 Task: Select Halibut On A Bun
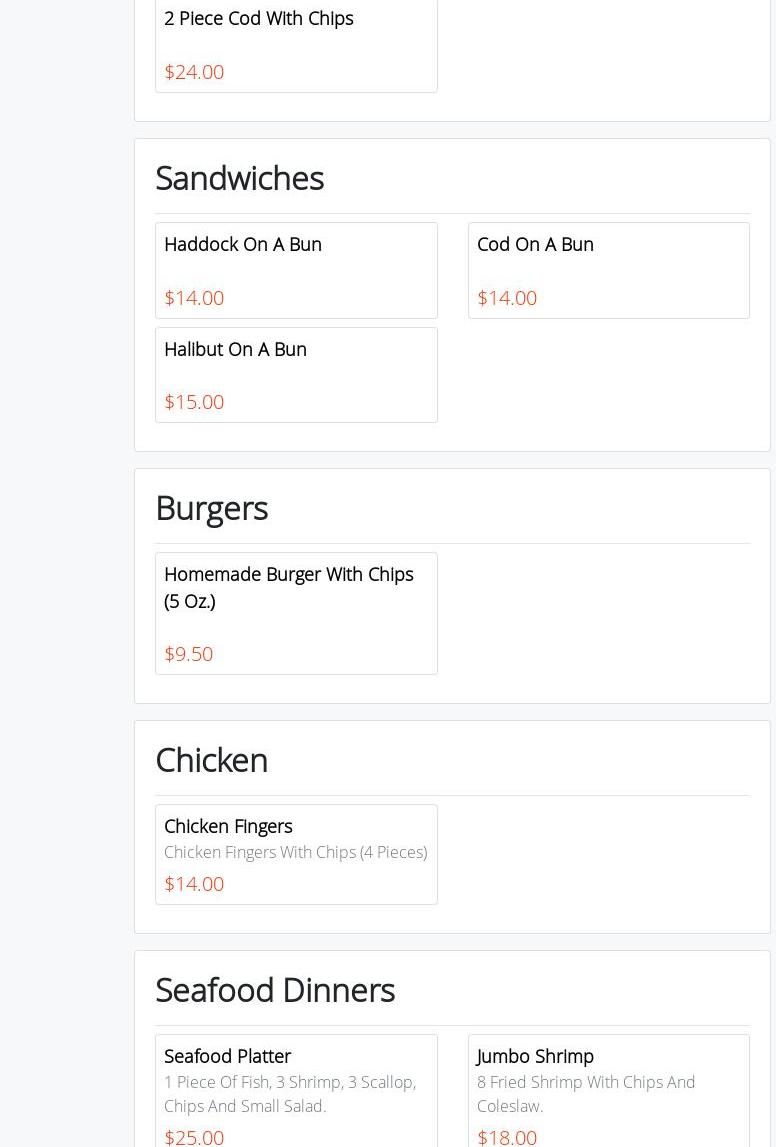click(x=235, y=349)
